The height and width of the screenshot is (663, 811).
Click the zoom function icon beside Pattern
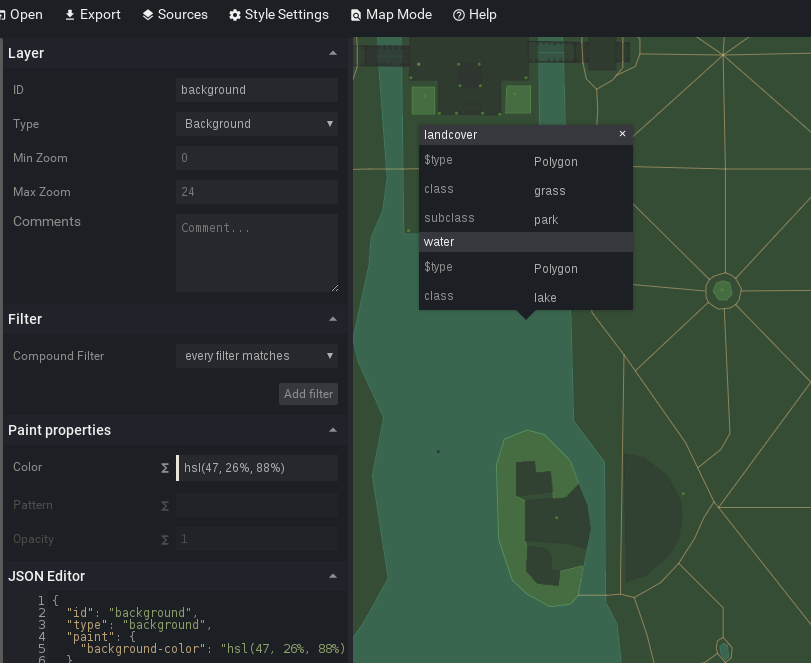tap(165, 505)
